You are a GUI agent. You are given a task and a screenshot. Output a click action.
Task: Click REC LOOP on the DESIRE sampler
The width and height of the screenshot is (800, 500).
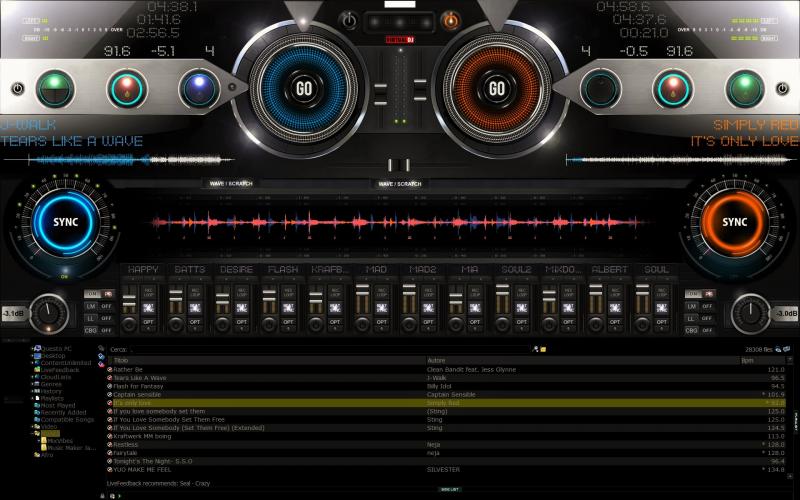(x=241, y=293)
